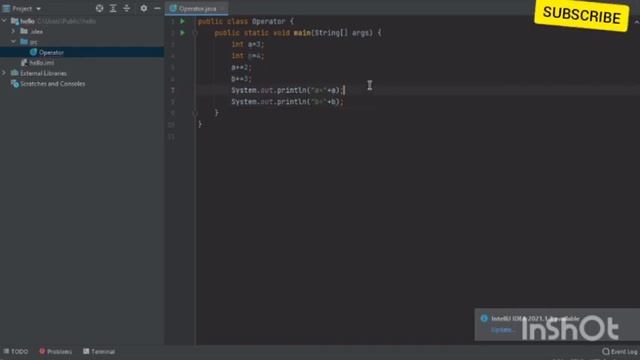Switch to the Operator.java editor tab
The height and width of the screenshot is (360, 640).
pyautogui.click(x=197, y=8)
